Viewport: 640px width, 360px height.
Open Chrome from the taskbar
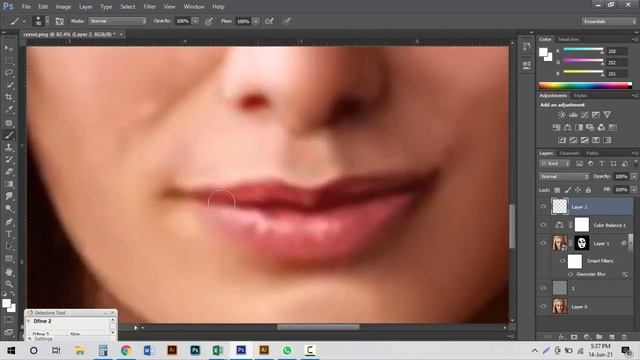pyautogui.click(x=126, y=350)
